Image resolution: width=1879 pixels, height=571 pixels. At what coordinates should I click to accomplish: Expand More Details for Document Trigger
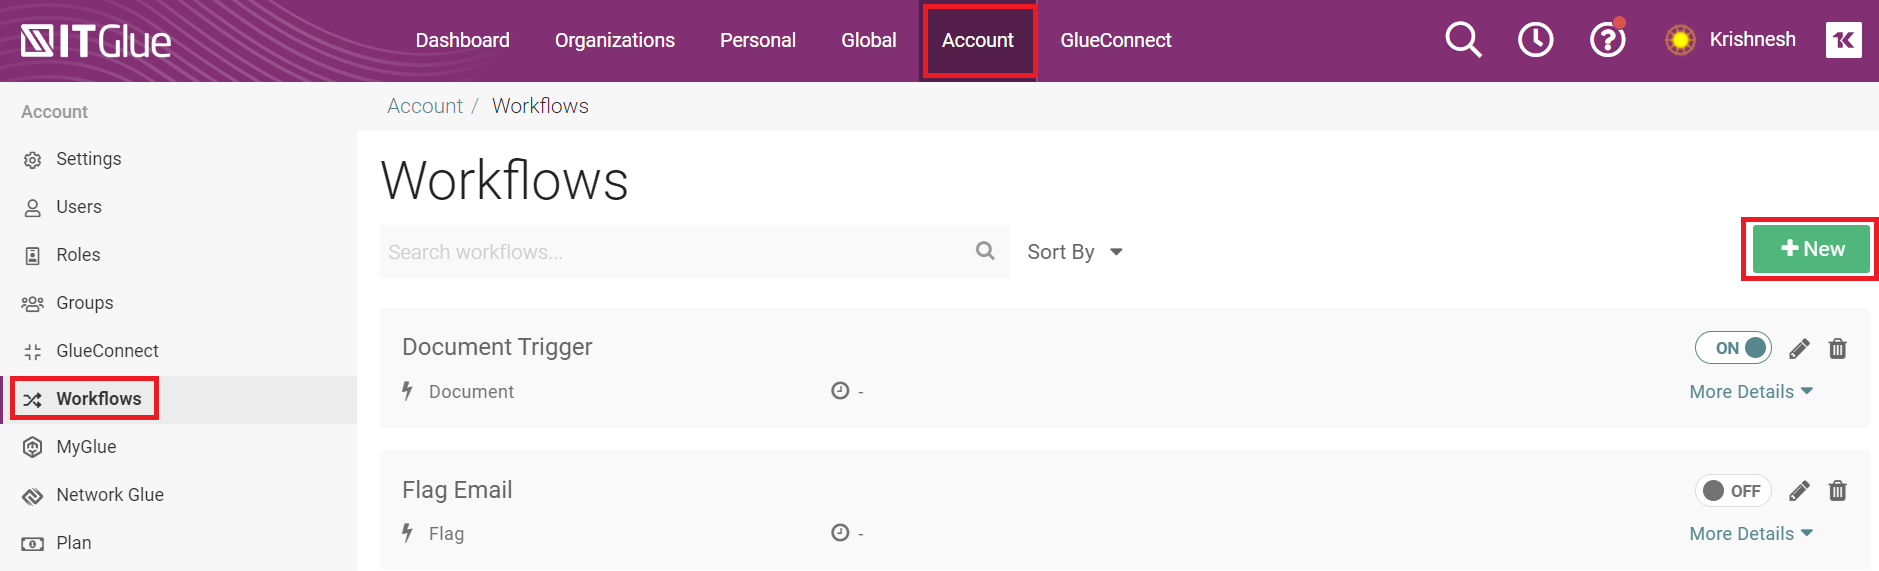click(1751, 392)
